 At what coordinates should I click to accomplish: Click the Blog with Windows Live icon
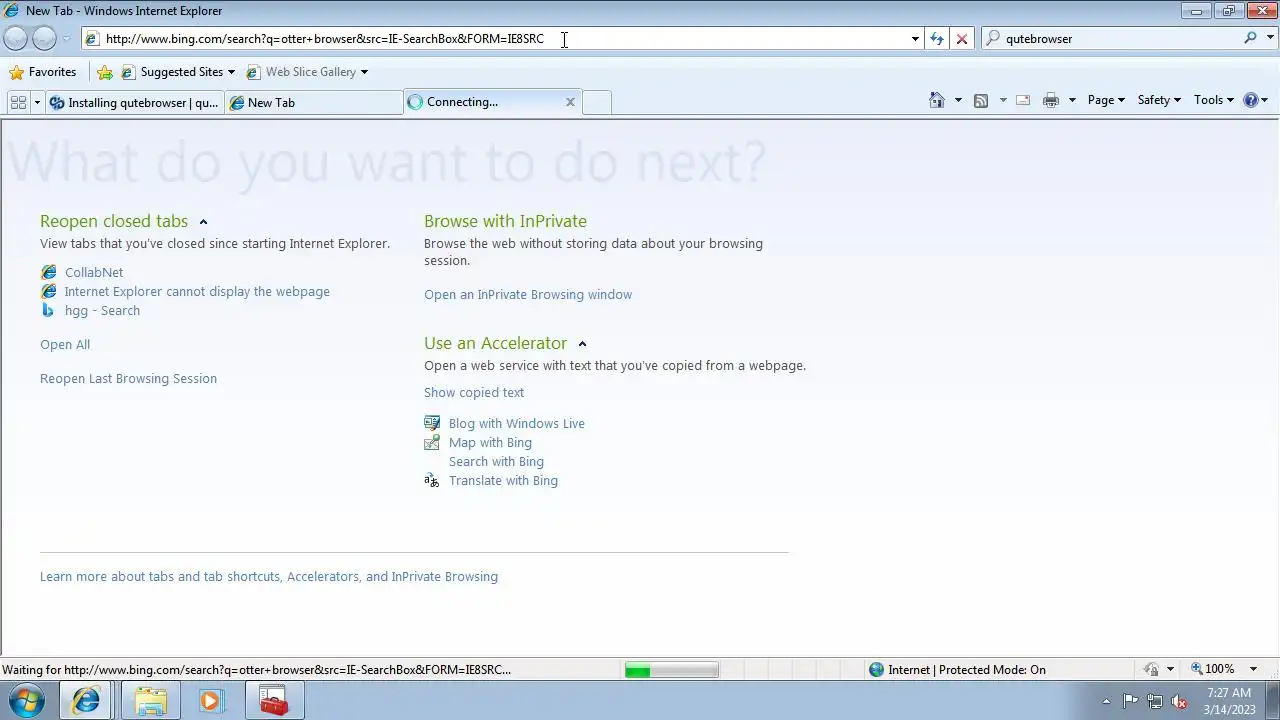432,423
